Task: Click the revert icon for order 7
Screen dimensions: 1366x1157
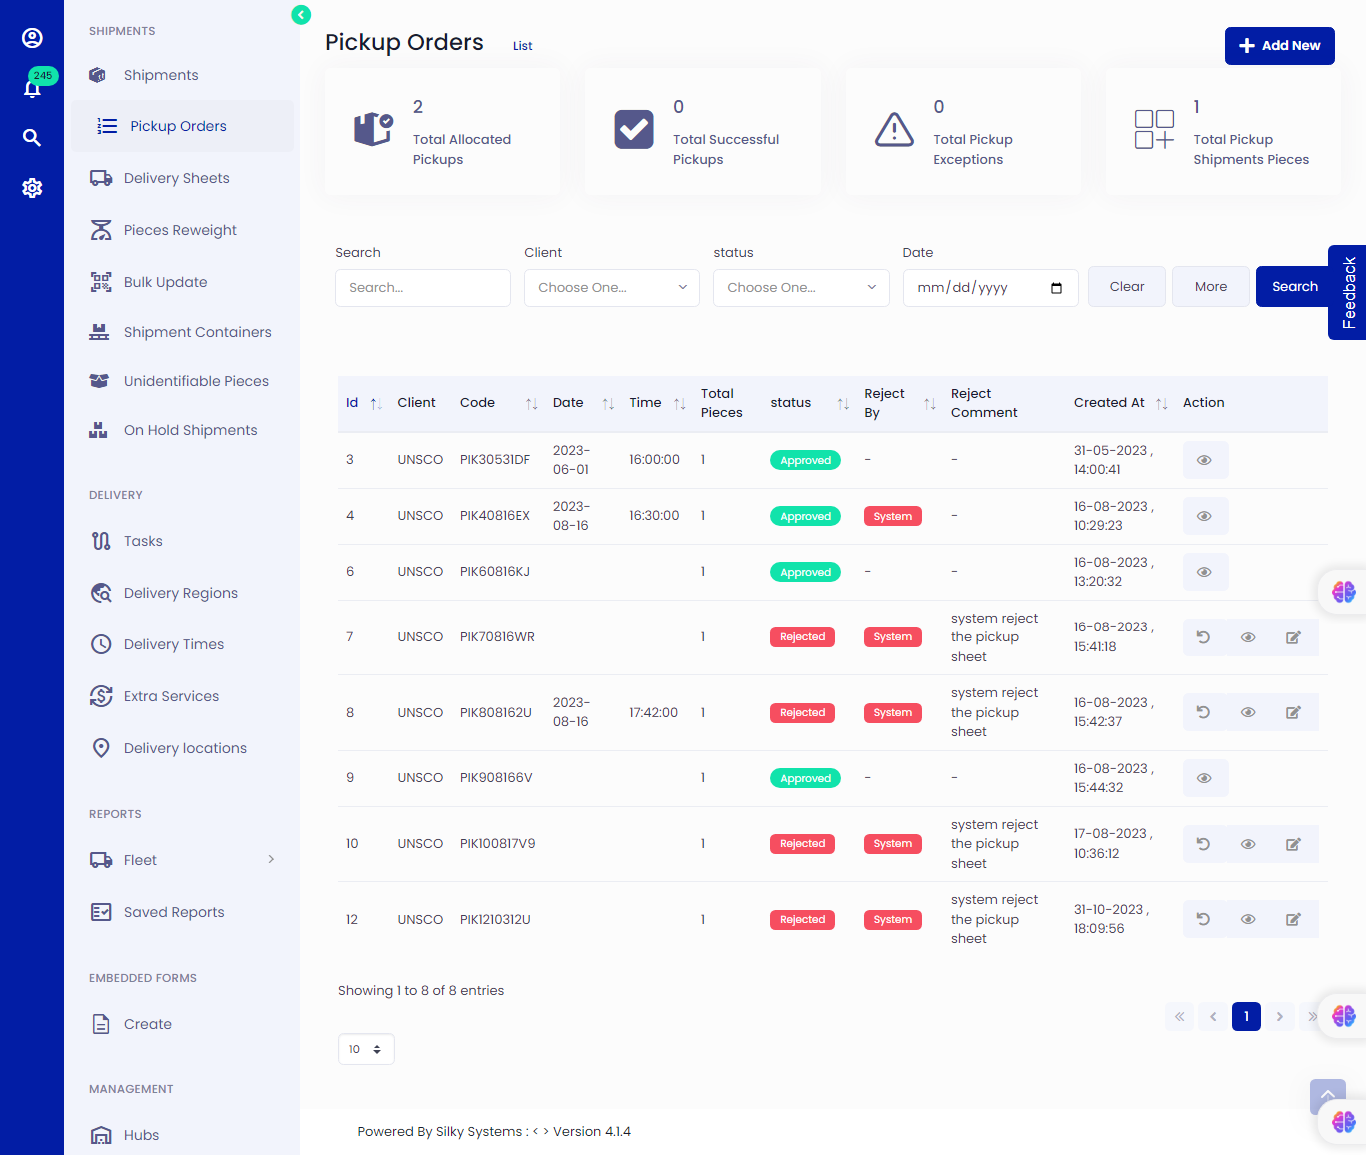Action: click(x=1204, y=637)
